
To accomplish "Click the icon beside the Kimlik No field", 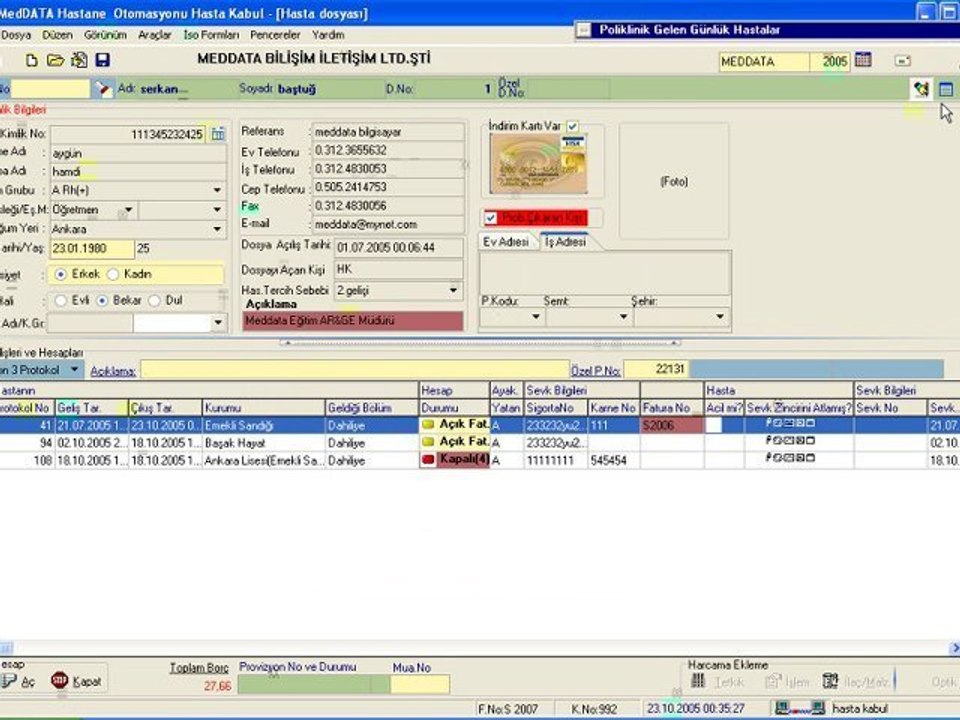I will pyautogui.click(x=218, y=134).
